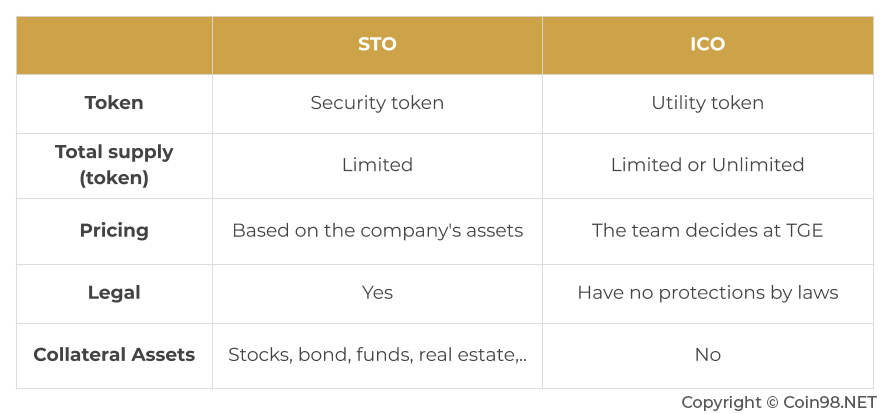This screenshot has height=414, width=888.
Task: Click the Total supply (token) label
Action: (114, 165)
